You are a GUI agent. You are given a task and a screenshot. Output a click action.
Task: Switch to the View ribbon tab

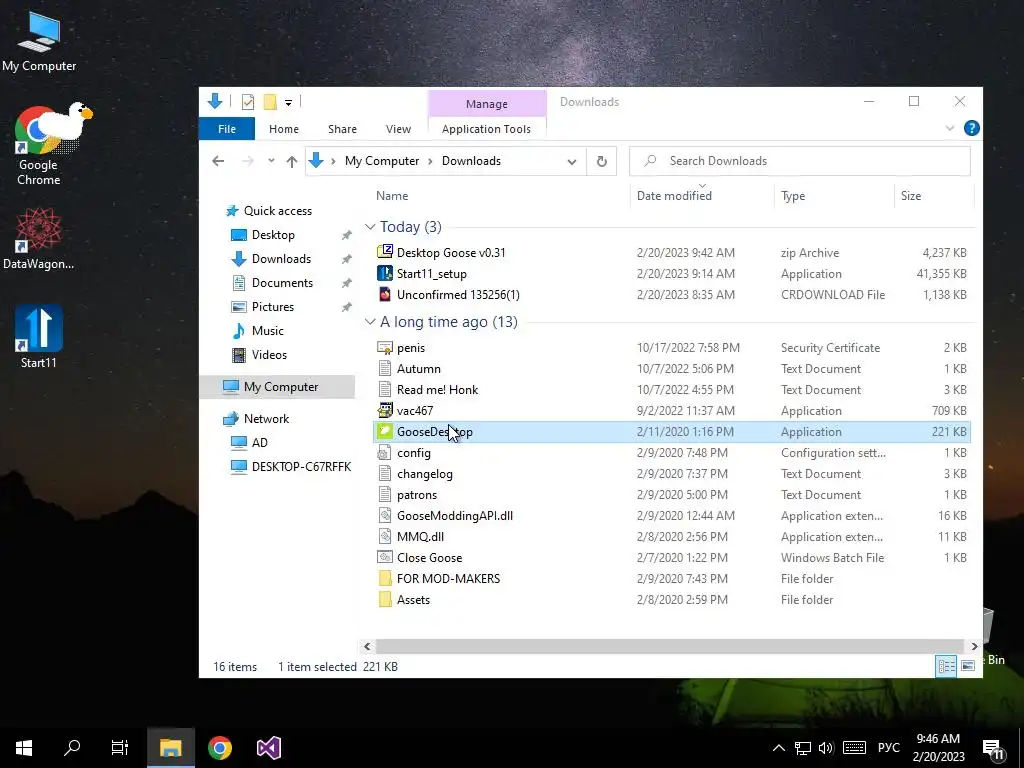tap(398, 129)
